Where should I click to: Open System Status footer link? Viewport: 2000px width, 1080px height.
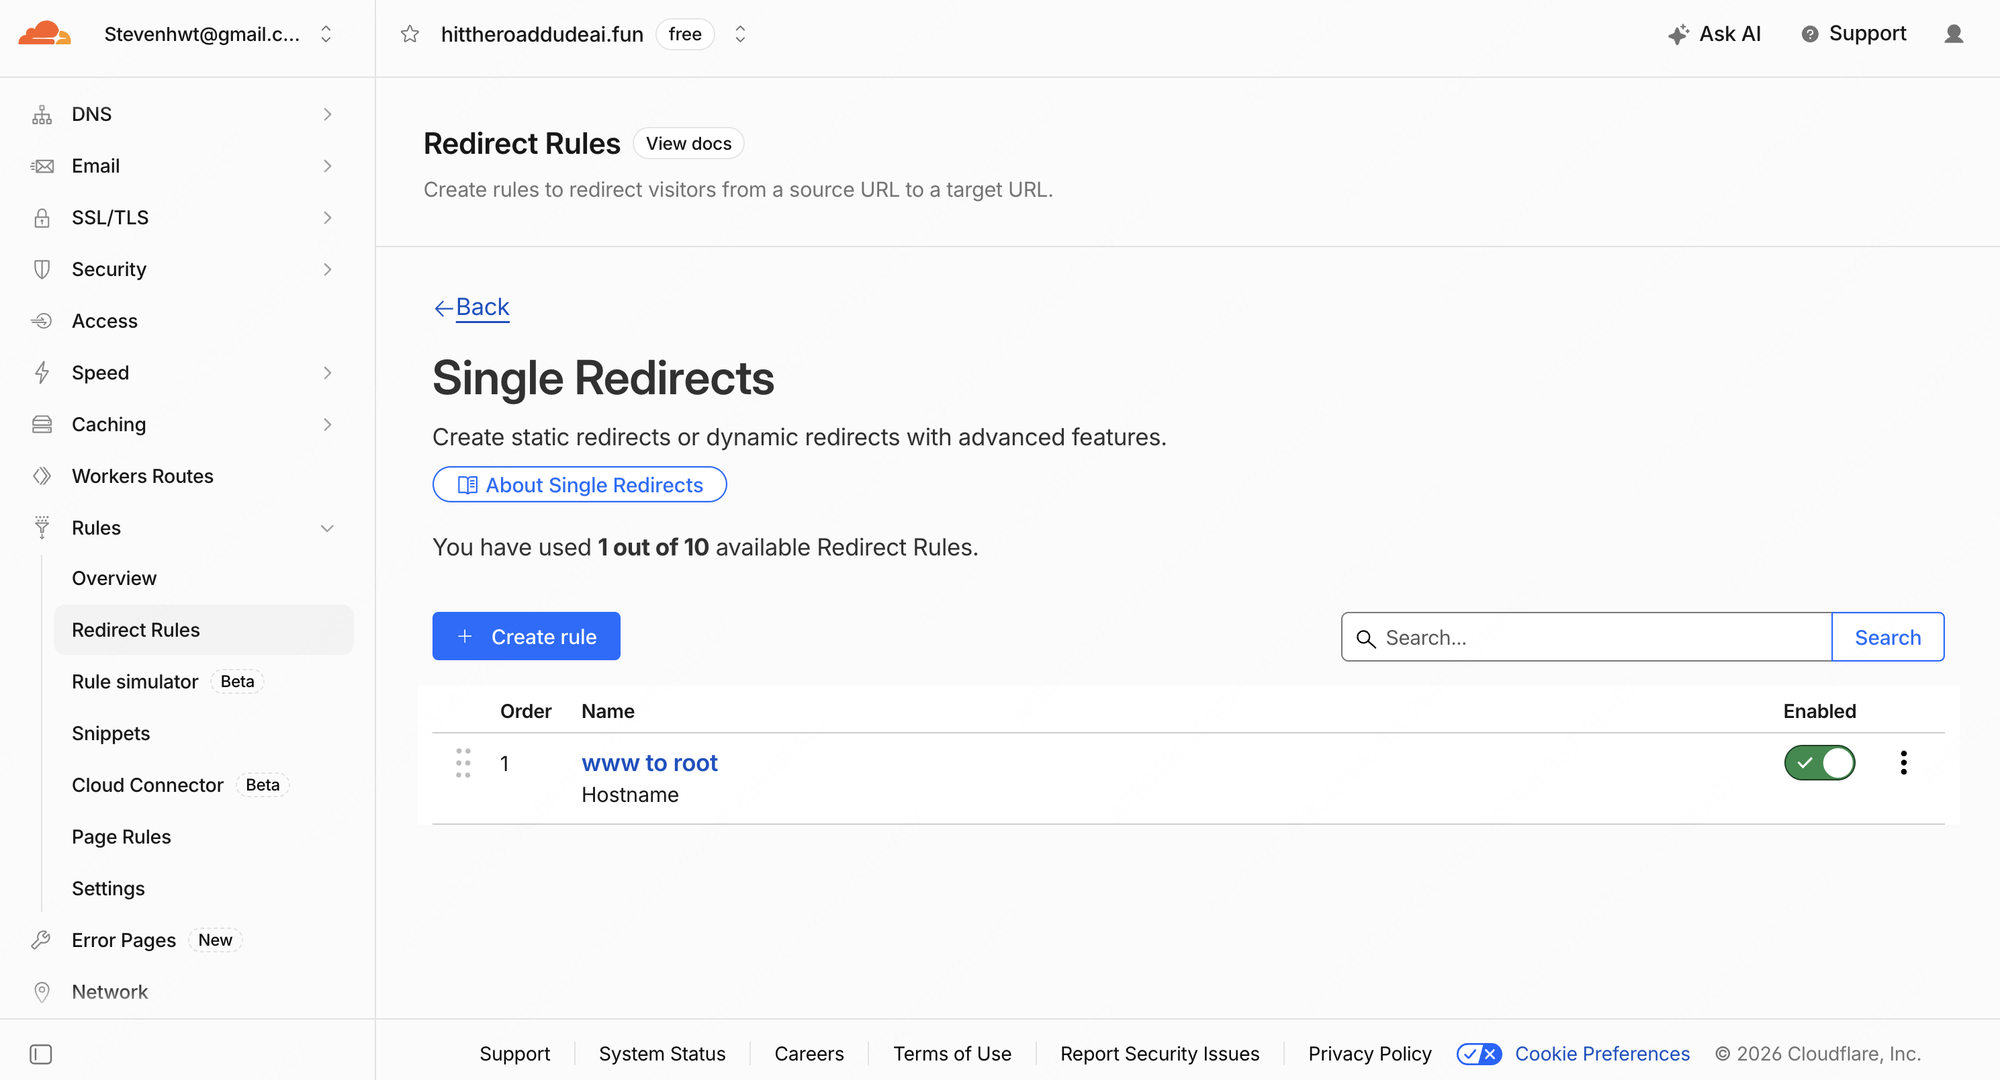click(662, 1054)
